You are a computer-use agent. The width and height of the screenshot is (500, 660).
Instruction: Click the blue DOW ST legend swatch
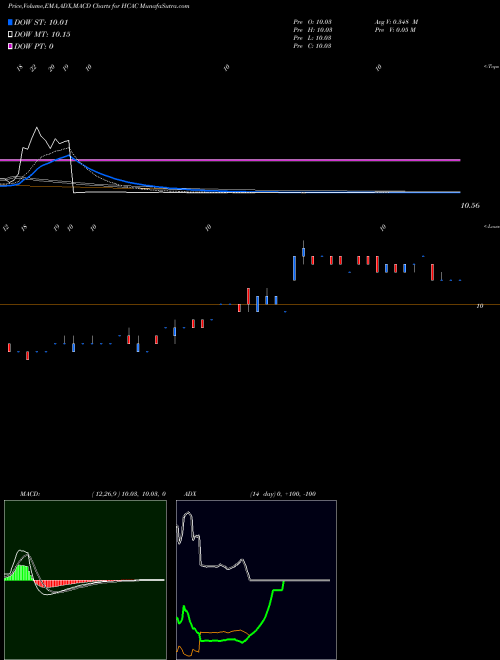(10, 22)
